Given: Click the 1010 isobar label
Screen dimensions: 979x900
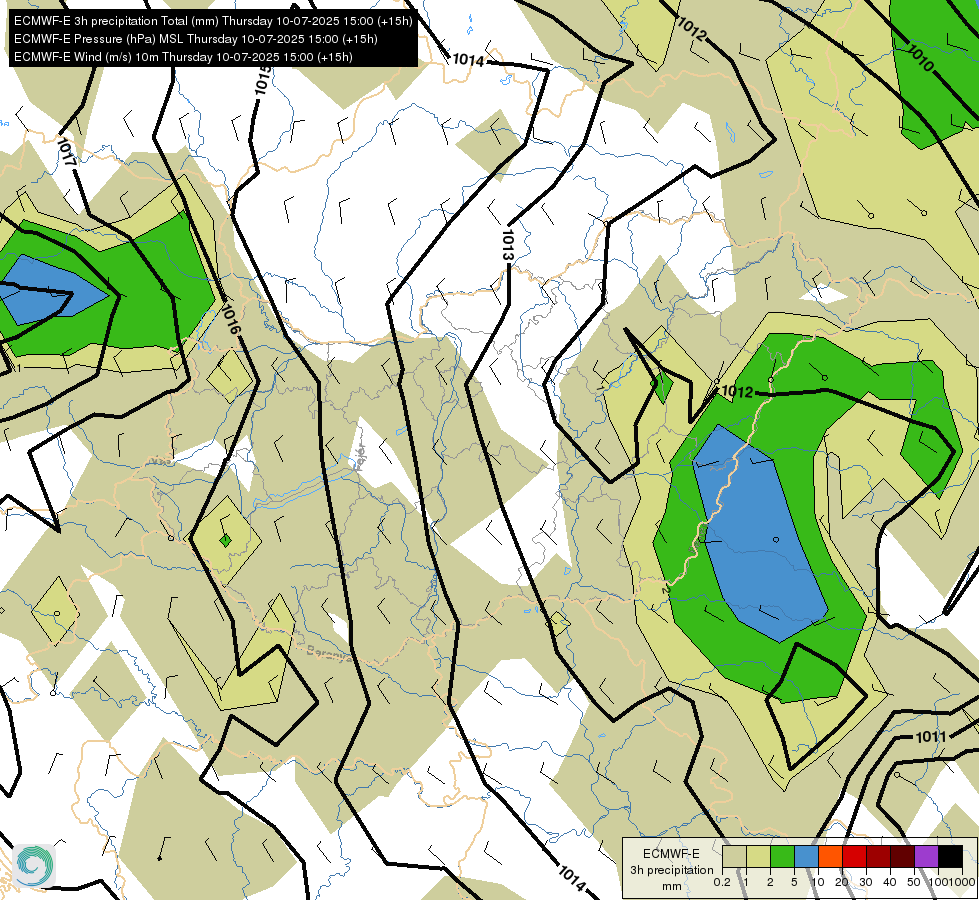Looking at the screenshot, I should (920, 57).
